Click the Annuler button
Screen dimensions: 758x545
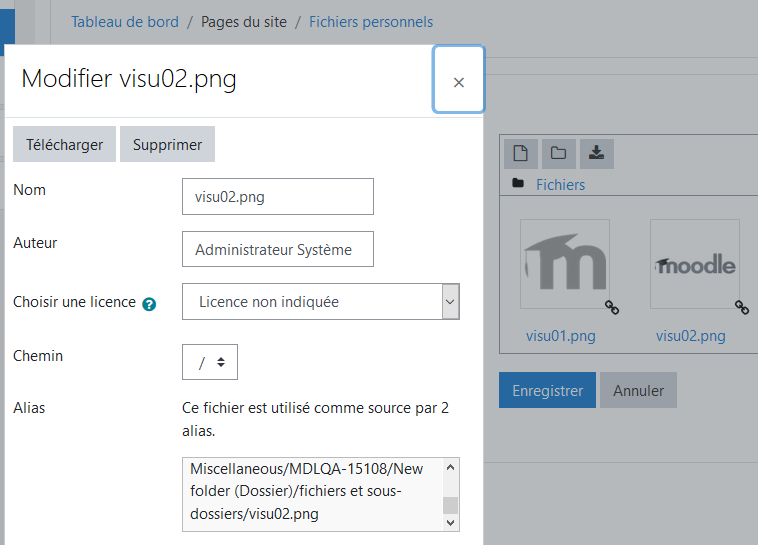[x=638, y=390]
